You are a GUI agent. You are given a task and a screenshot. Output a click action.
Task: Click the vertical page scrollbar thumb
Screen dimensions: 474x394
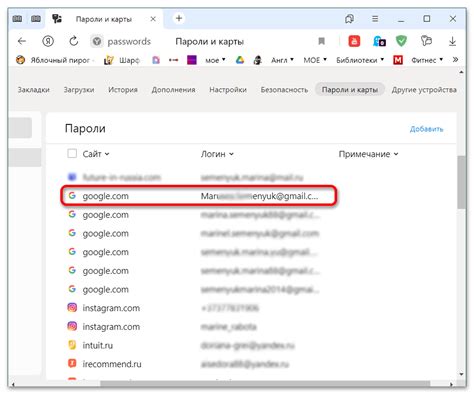click(x=461, y=182)
